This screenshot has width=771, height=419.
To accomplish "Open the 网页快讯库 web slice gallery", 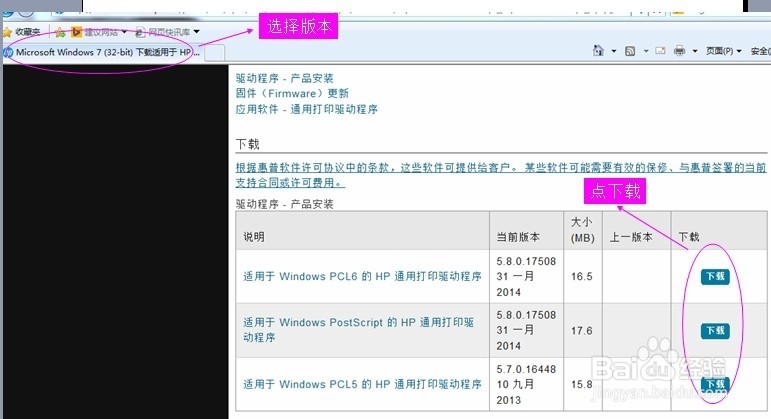I will tap(163, 32).
